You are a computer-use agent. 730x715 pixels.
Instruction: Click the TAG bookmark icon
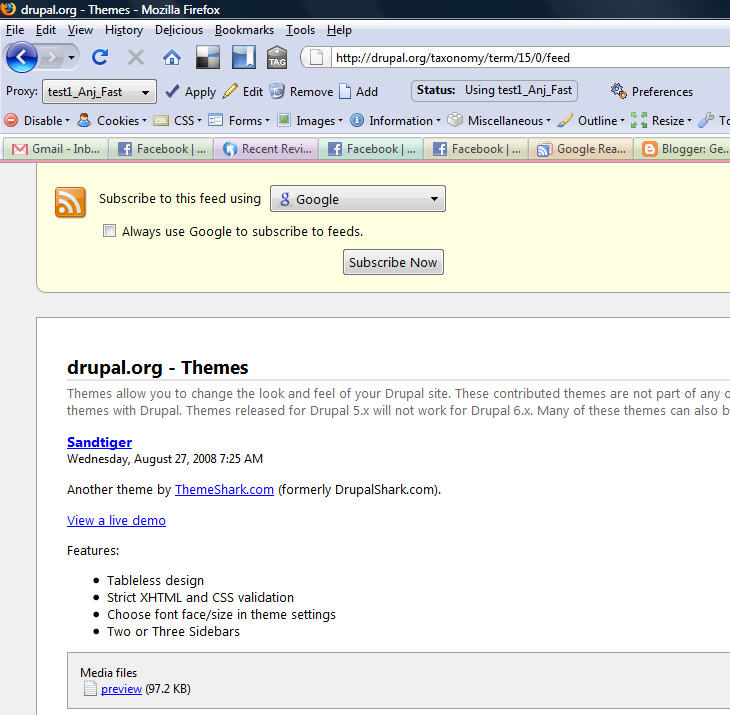coord(277,58)
